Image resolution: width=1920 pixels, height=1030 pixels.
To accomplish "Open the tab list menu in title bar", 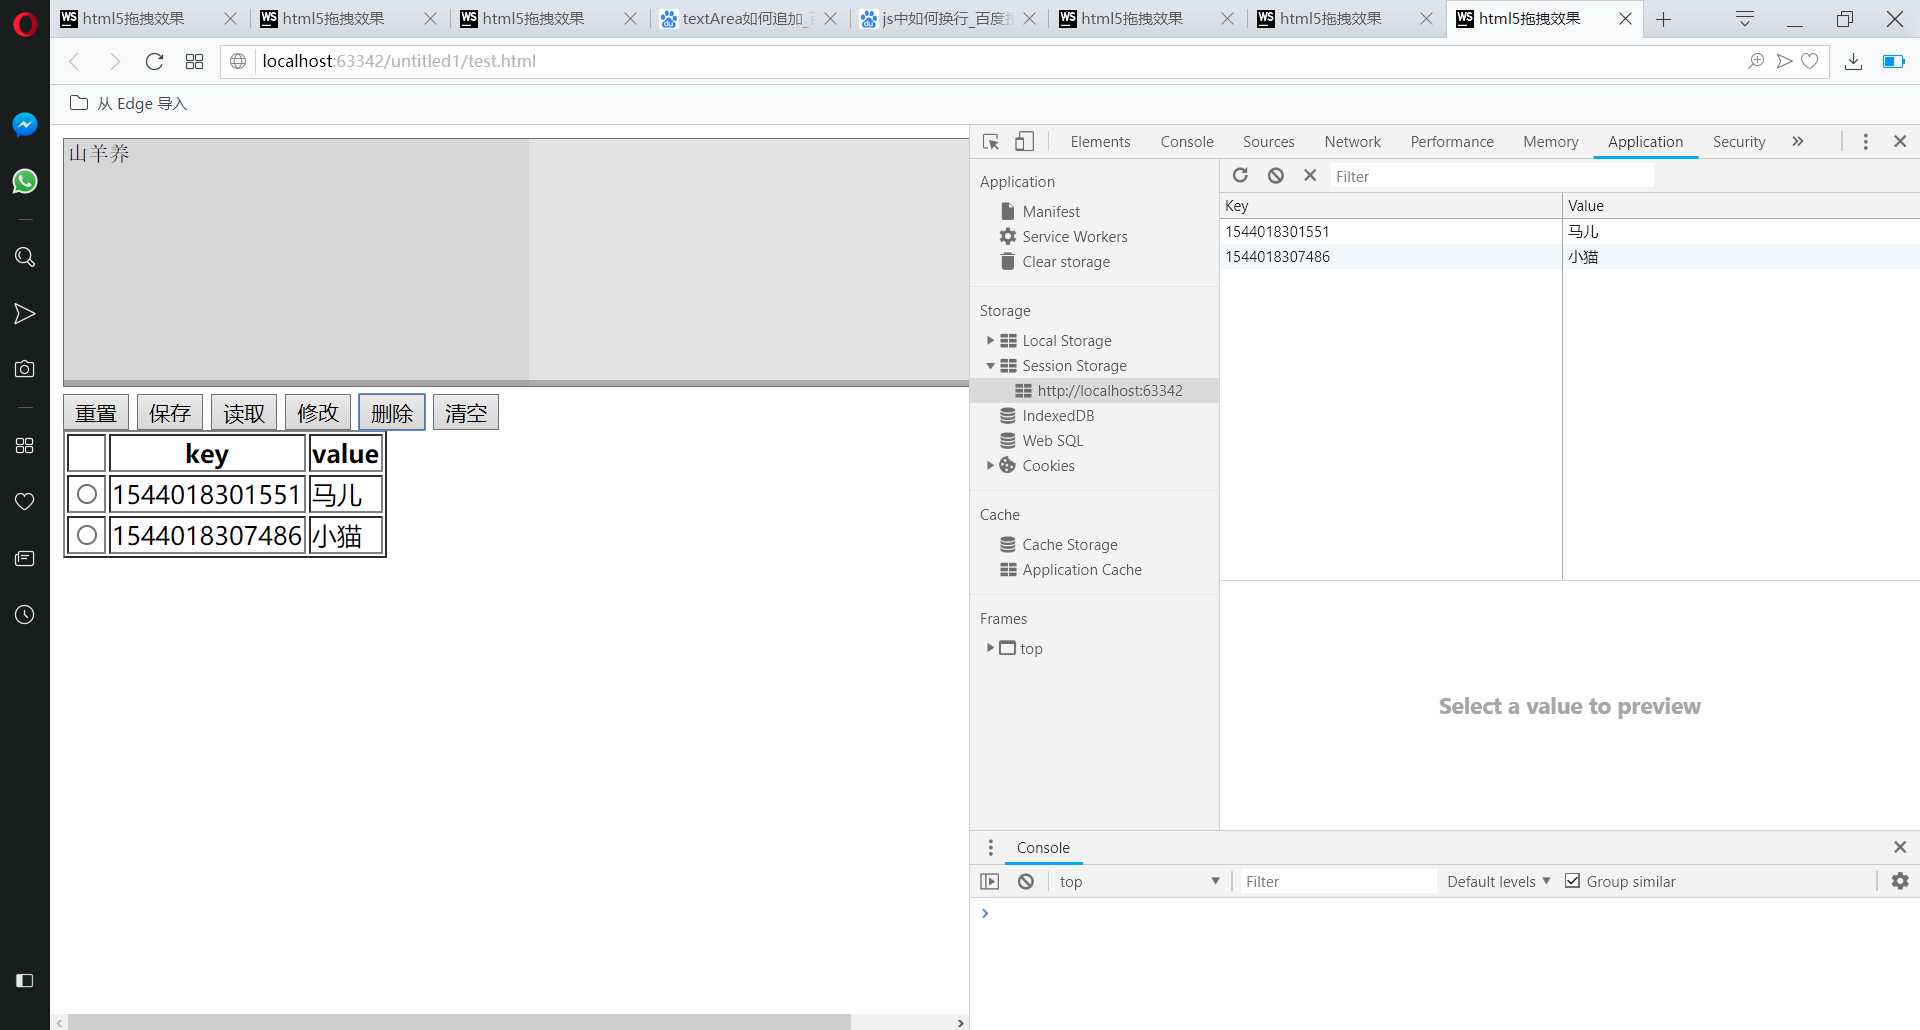I will click(1745, 19).
